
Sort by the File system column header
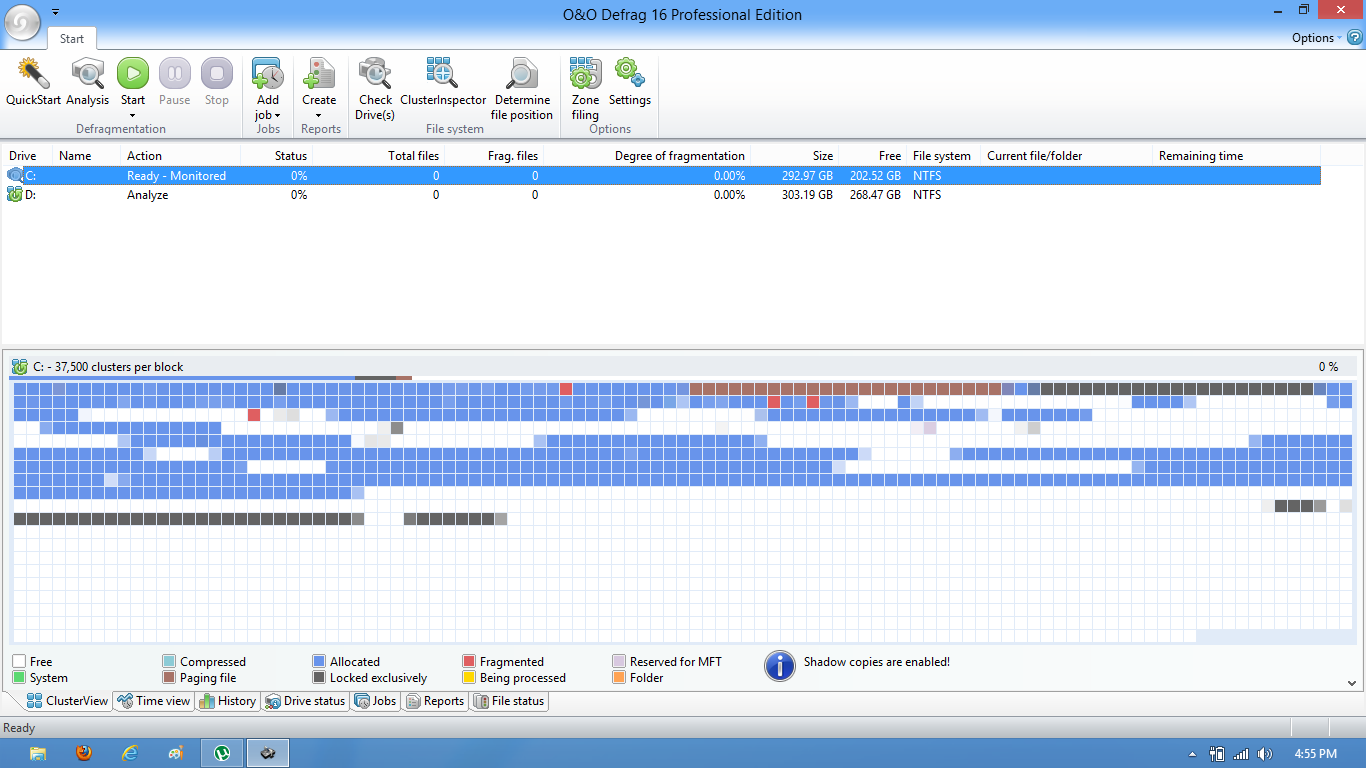point(943,156)
